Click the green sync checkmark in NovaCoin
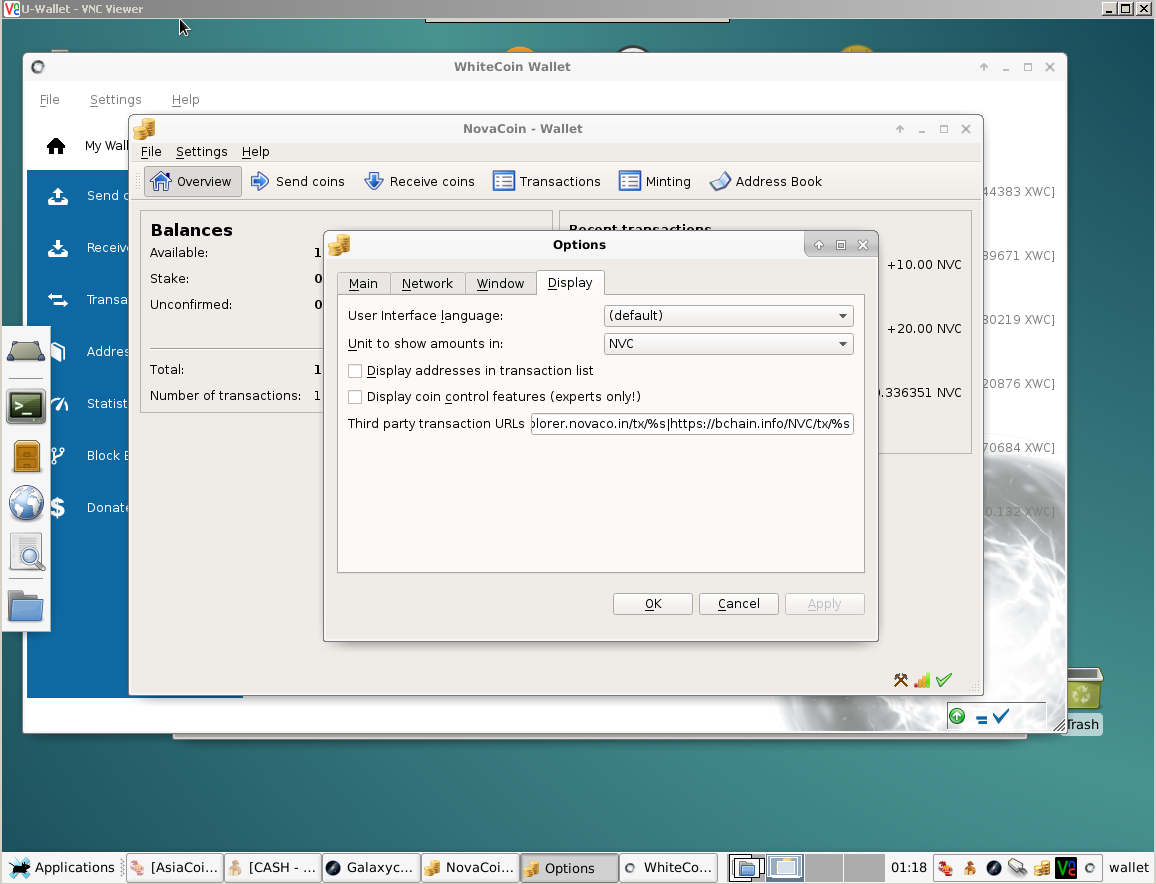1156x884 pixels. 944,680
